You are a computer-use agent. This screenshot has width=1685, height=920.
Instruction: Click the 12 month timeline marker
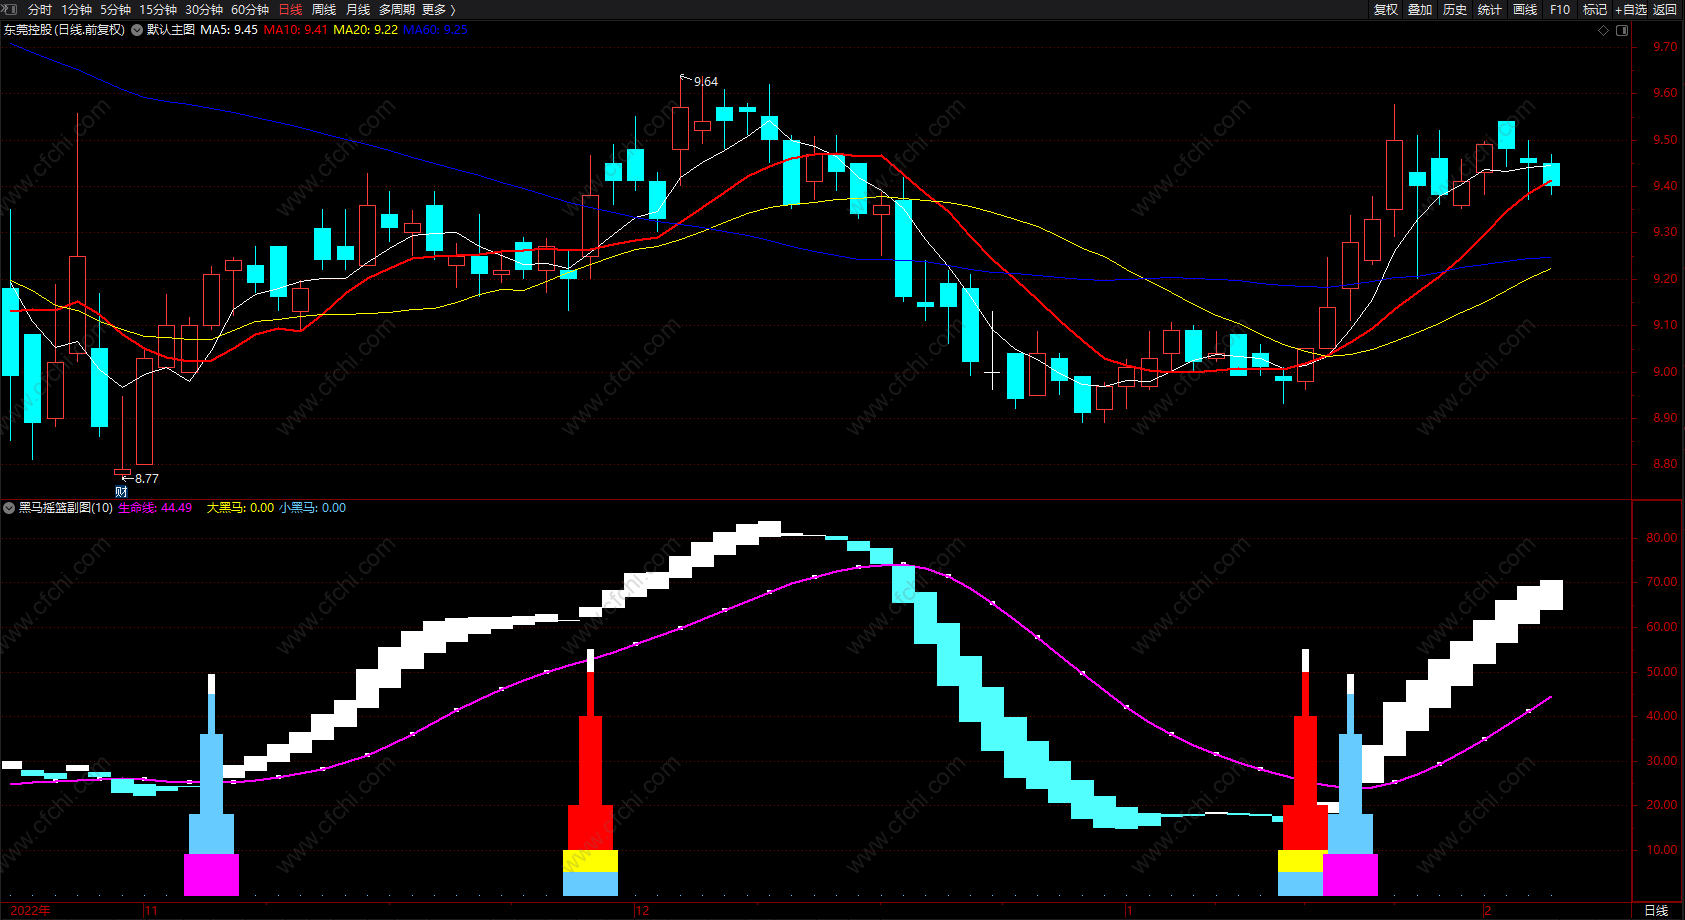[x=643, y=910]
